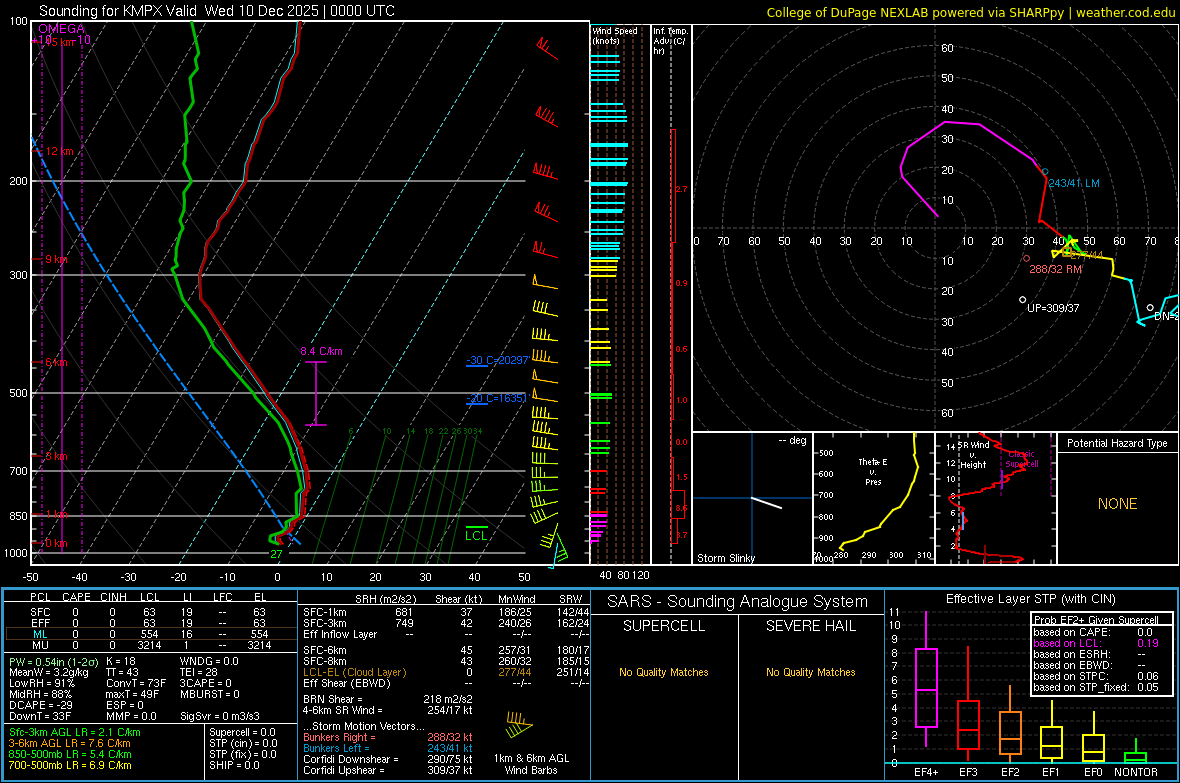1180x783 pixels.
Task: Click the magenta 'based on LCL:' row
Action: pyautogui.click(x=1096, y=643)
